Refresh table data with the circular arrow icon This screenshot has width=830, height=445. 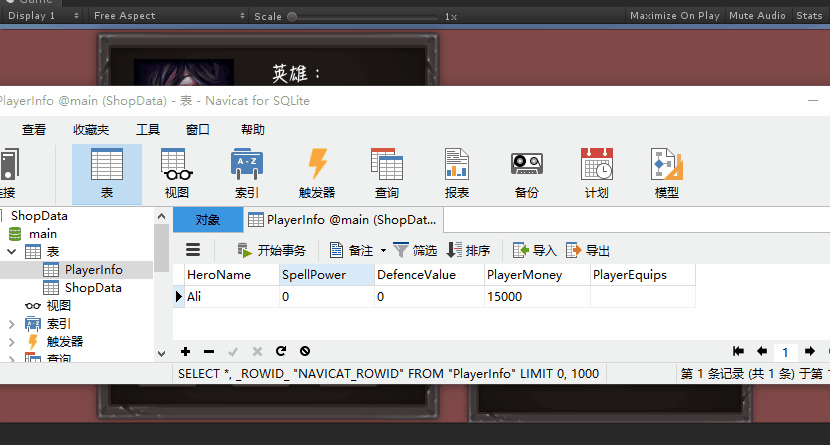coord(281,351)
